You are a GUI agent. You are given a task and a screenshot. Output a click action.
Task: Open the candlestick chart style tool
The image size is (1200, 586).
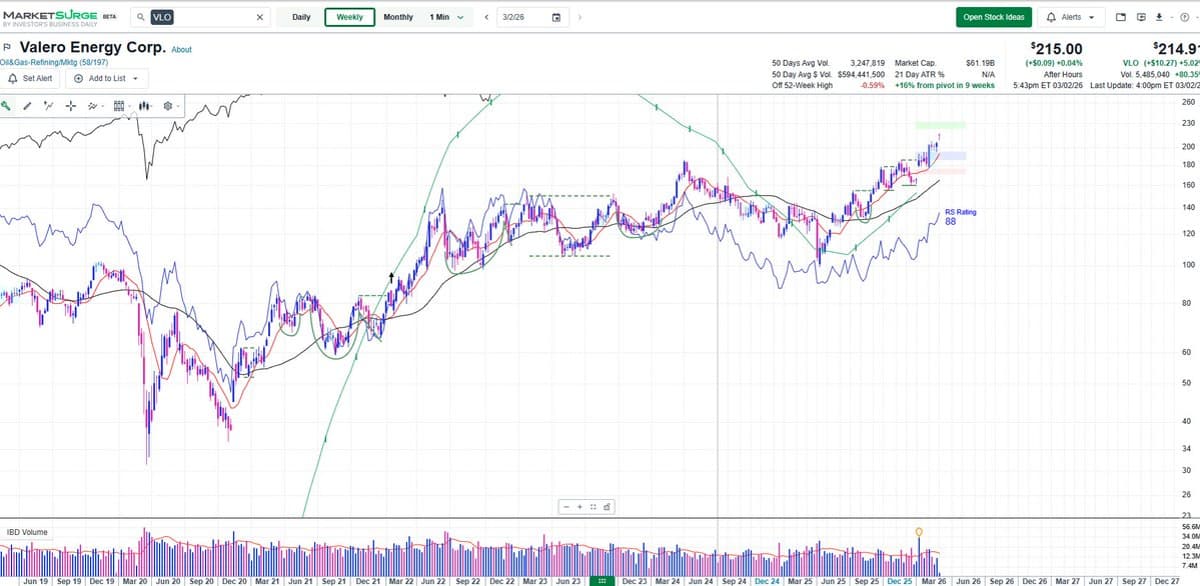click(x=143, y=105)
